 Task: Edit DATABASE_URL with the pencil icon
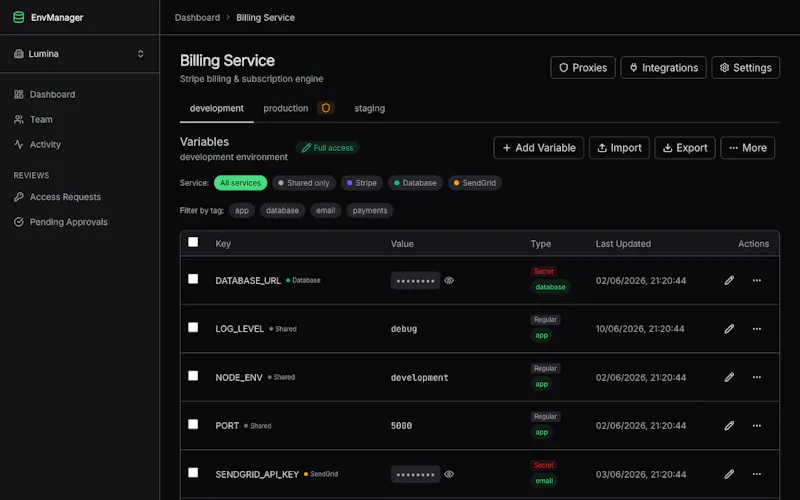[x=729, y=280]
